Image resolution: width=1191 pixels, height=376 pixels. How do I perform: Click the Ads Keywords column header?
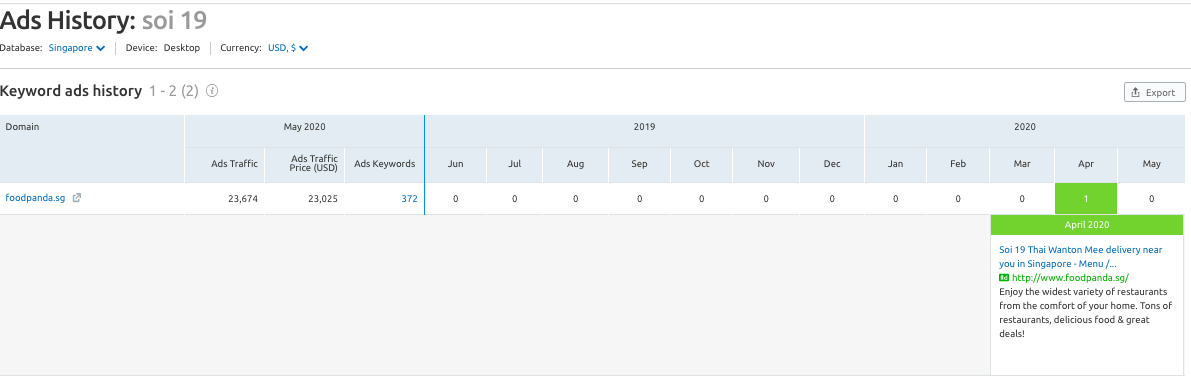click(x=384, y=164)
